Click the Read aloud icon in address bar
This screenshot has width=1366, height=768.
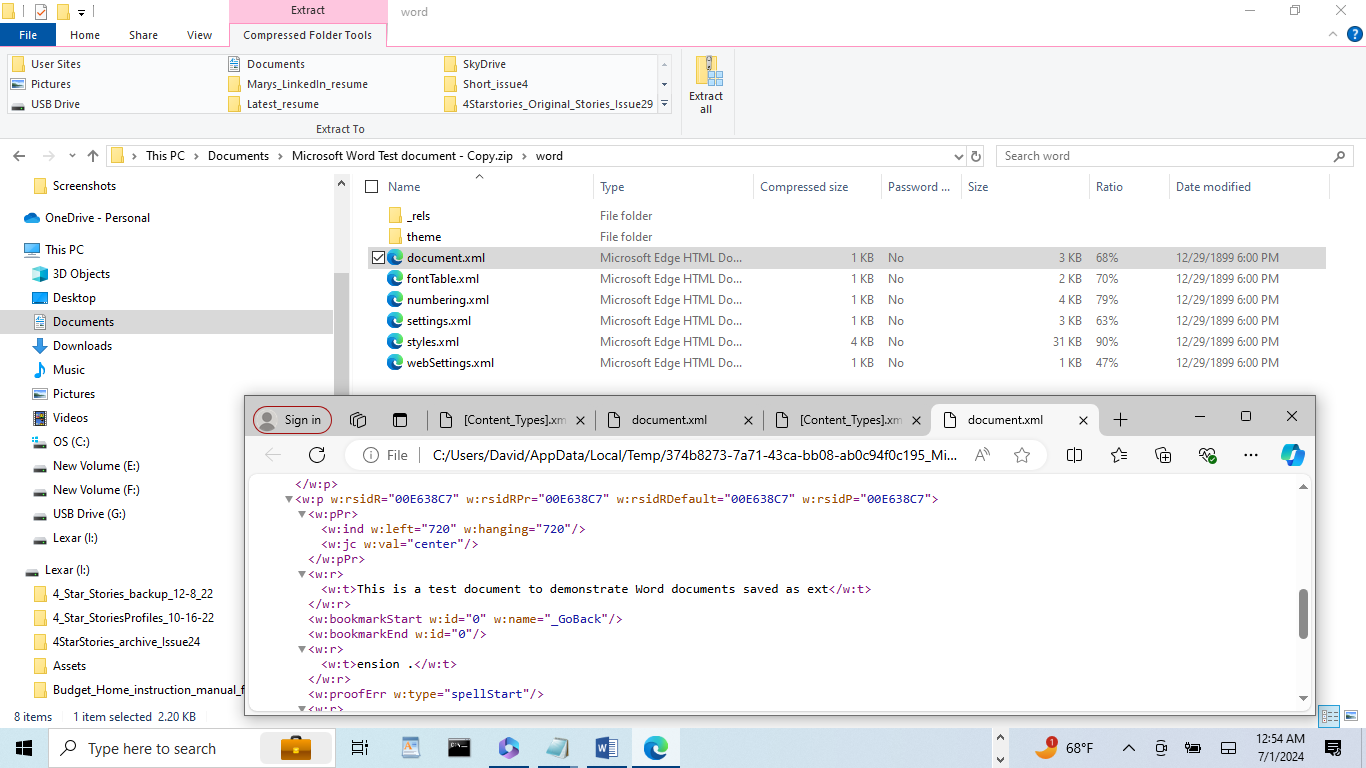coord(982,455)
